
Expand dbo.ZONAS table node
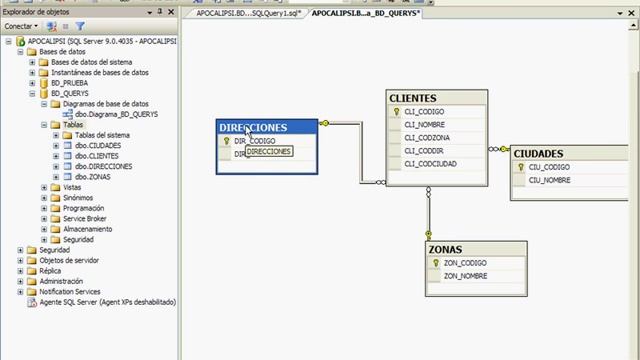point(56,177)
